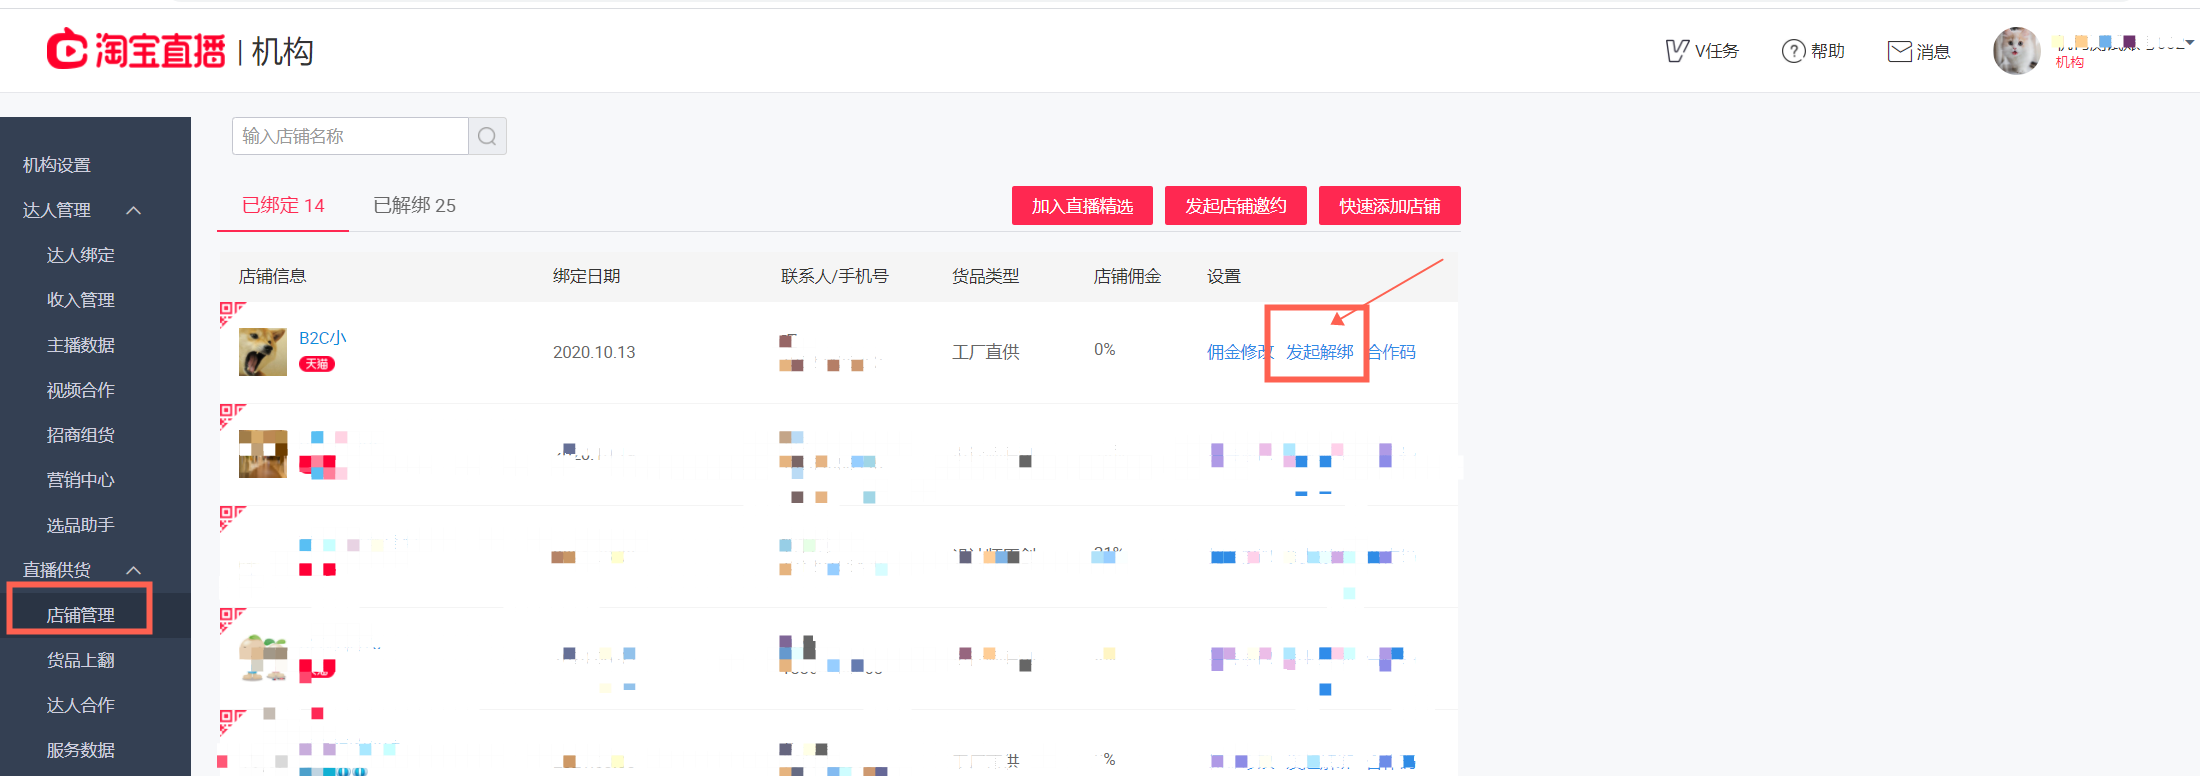The height and width of the screenshot is (776, 2200).
Task: Click 快速添加店铺 button
Action: (1390, 206)
